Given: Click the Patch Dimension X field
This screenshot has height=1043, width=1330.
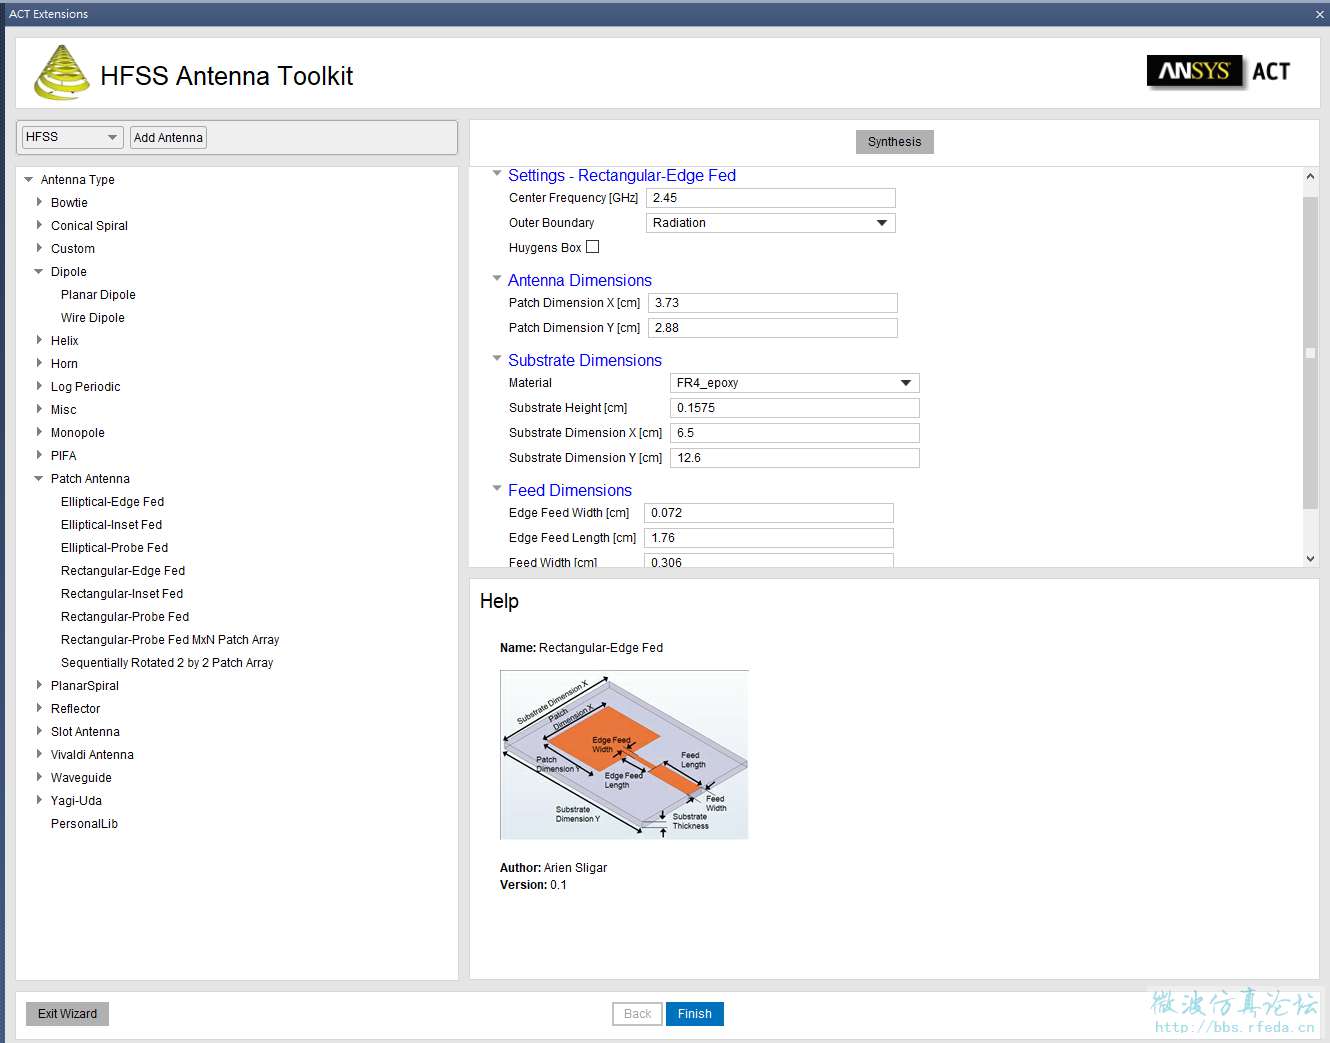Looking at the screenshot, I should [x=772, y=303].
